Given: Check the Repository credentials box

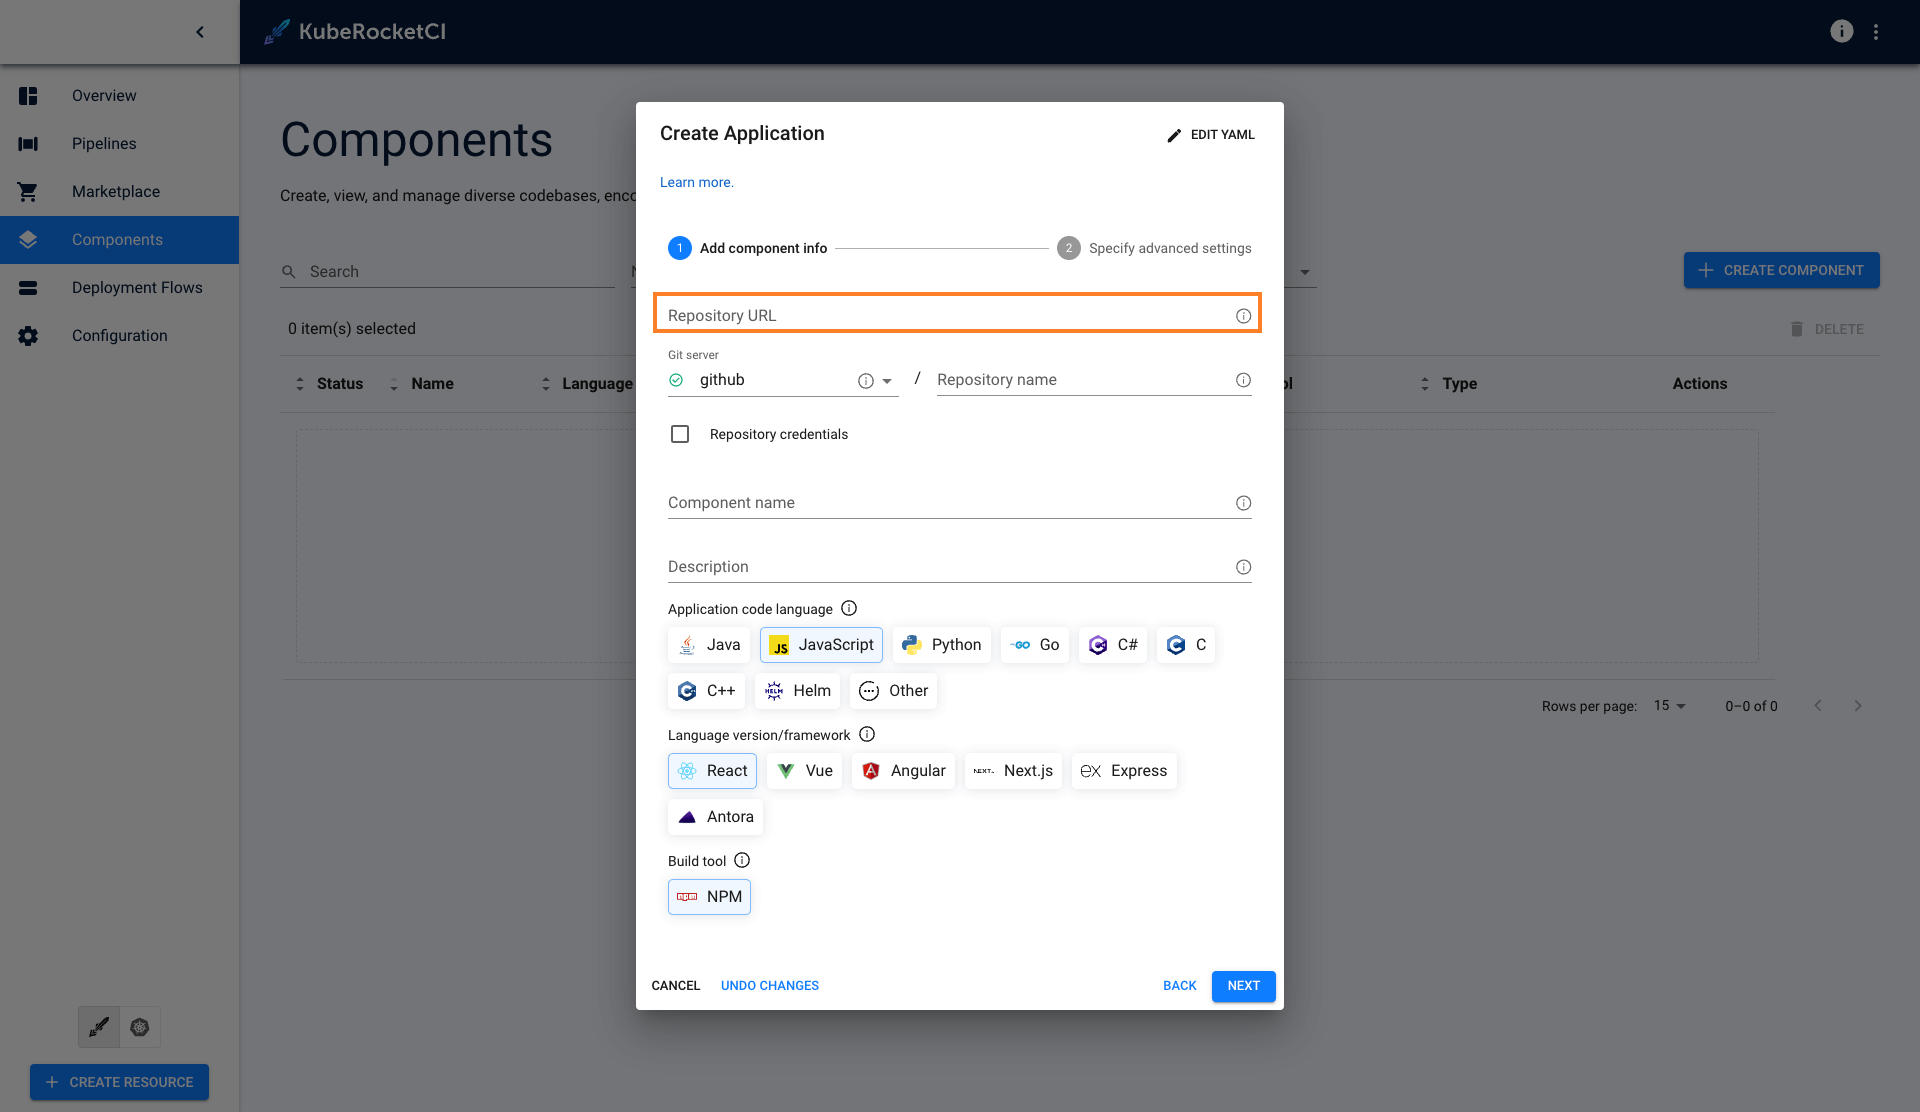Looking at the screenshot, I should [680, 434].
